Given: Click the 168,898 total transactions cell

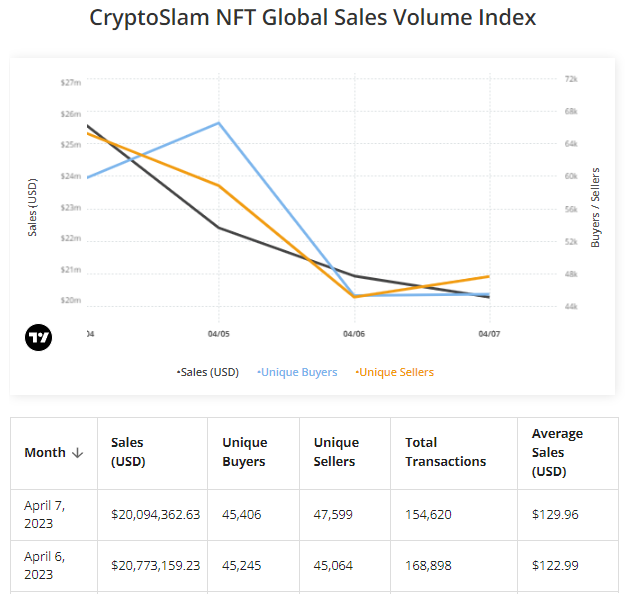Looking at the screenshot, I should (428, 565).
